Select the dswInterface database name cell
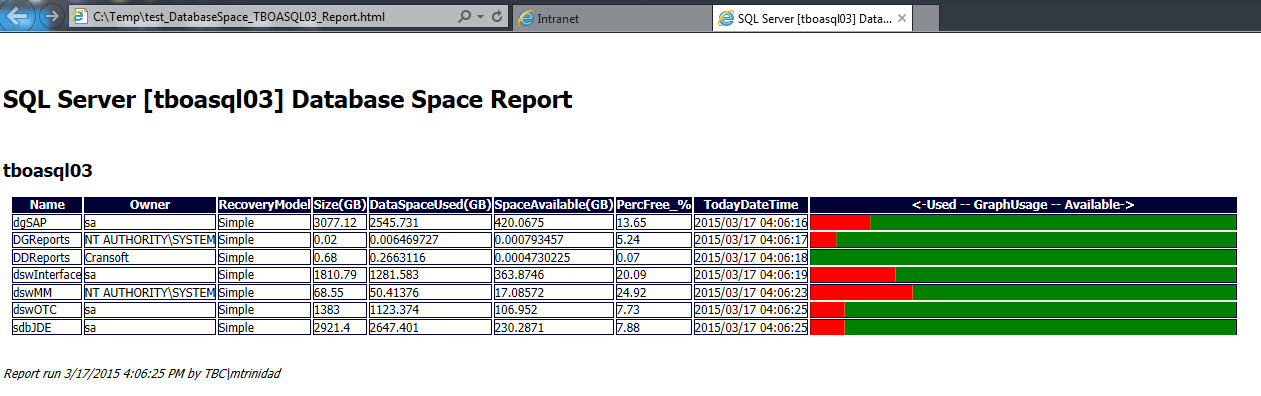 point(47,275)
